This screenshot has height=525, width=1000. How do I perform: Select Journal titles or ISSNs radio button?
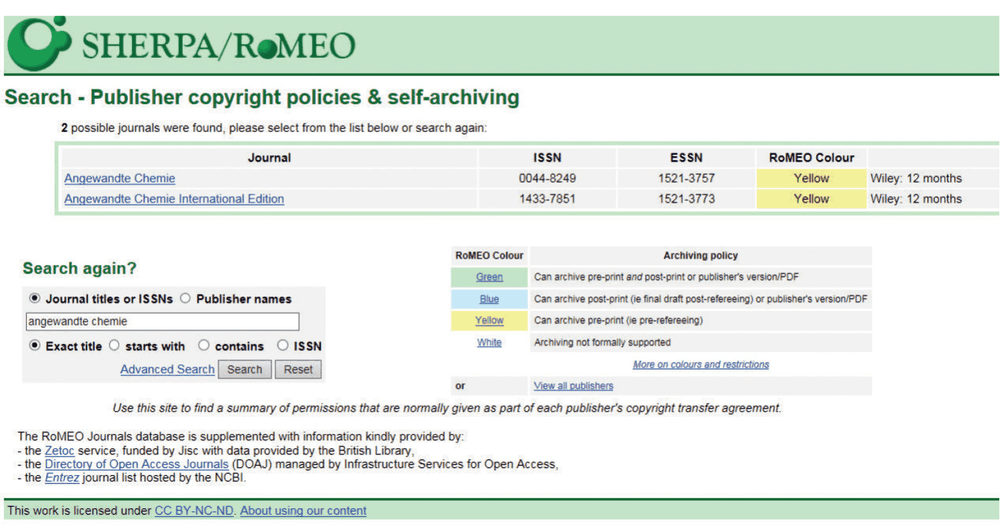click(34, 298)
